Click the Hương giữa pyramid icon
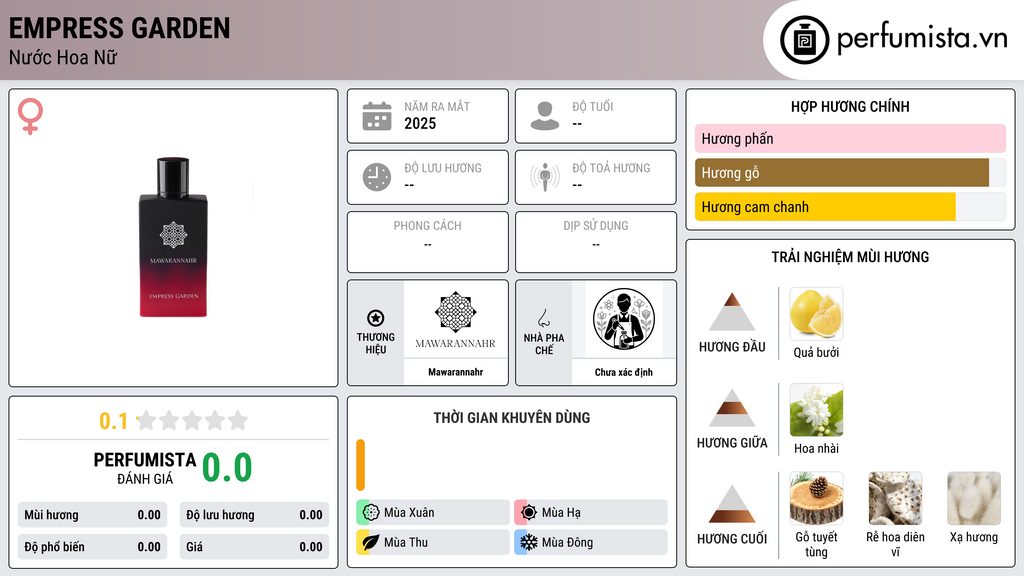Screen dimensions: 1024x576 tap(732, 408)
